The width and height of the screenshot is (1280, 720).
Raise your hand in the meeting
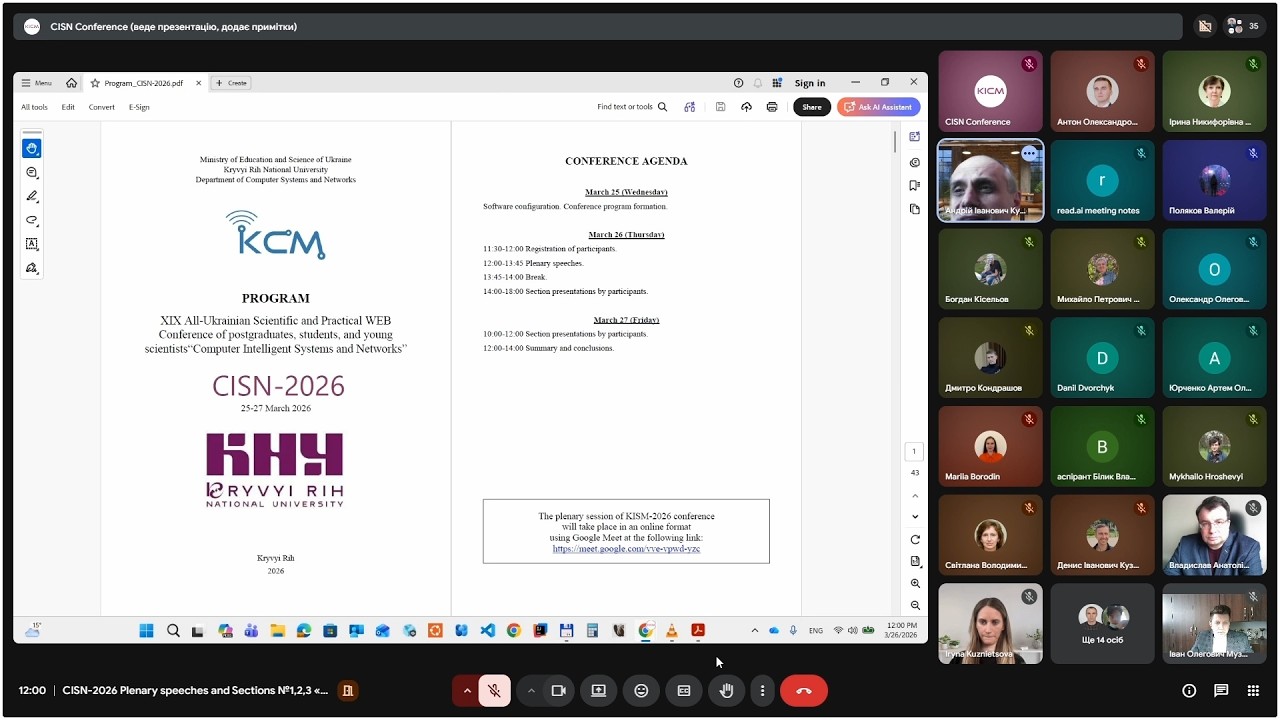pos(727,690)
